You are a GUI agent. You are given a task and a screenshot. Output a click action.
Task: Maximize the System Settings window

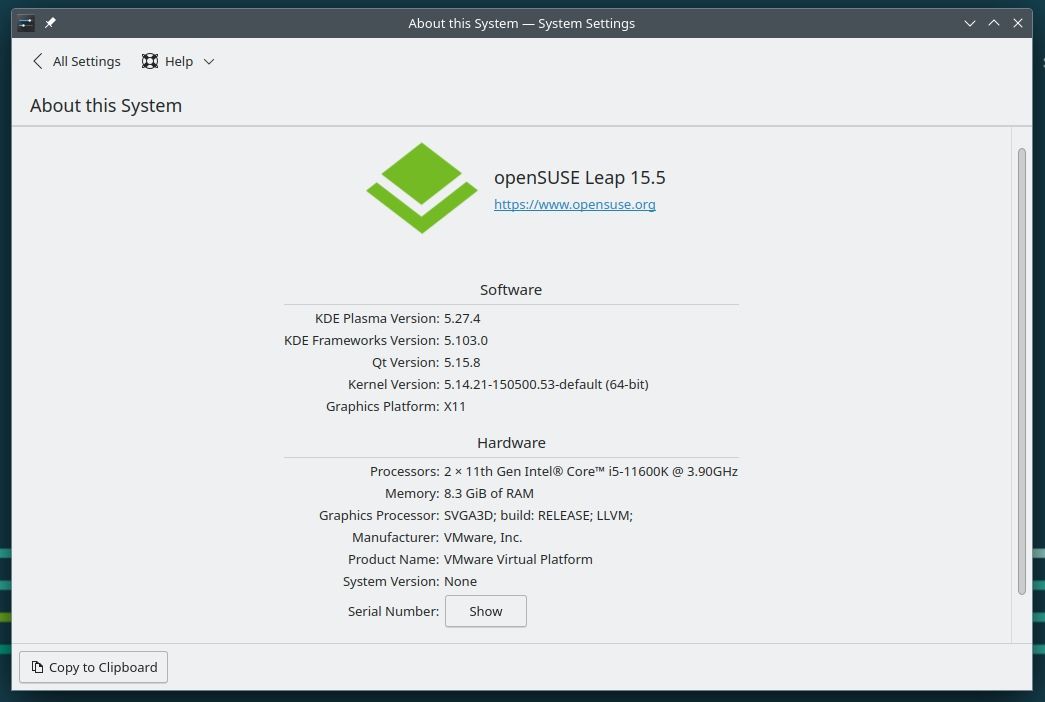pos(994,23)
